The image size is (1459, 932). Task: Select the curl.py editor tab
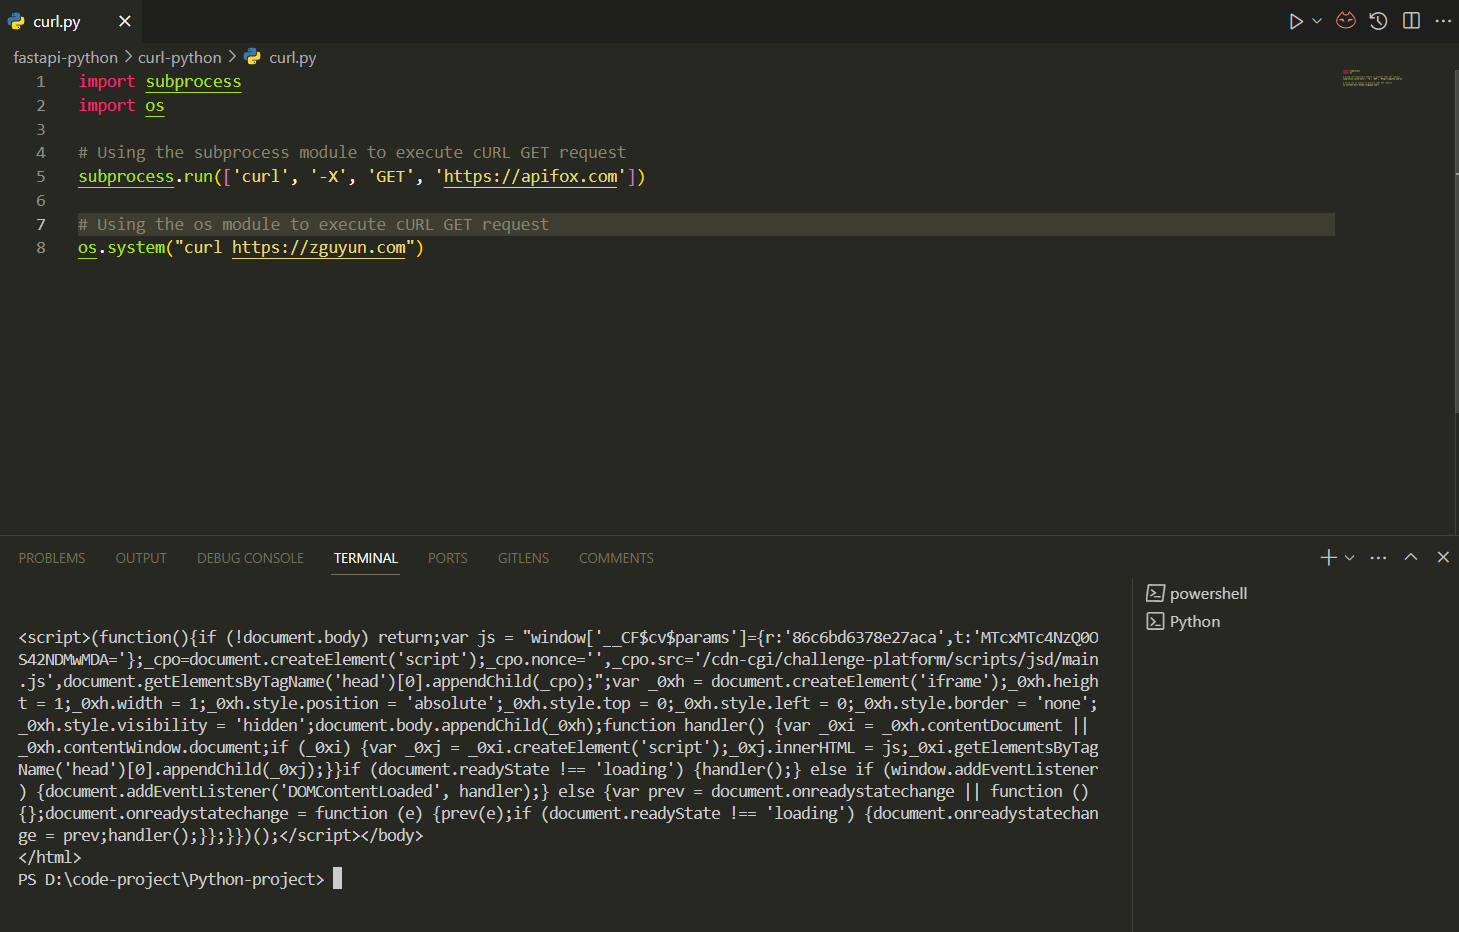(70, 21)
